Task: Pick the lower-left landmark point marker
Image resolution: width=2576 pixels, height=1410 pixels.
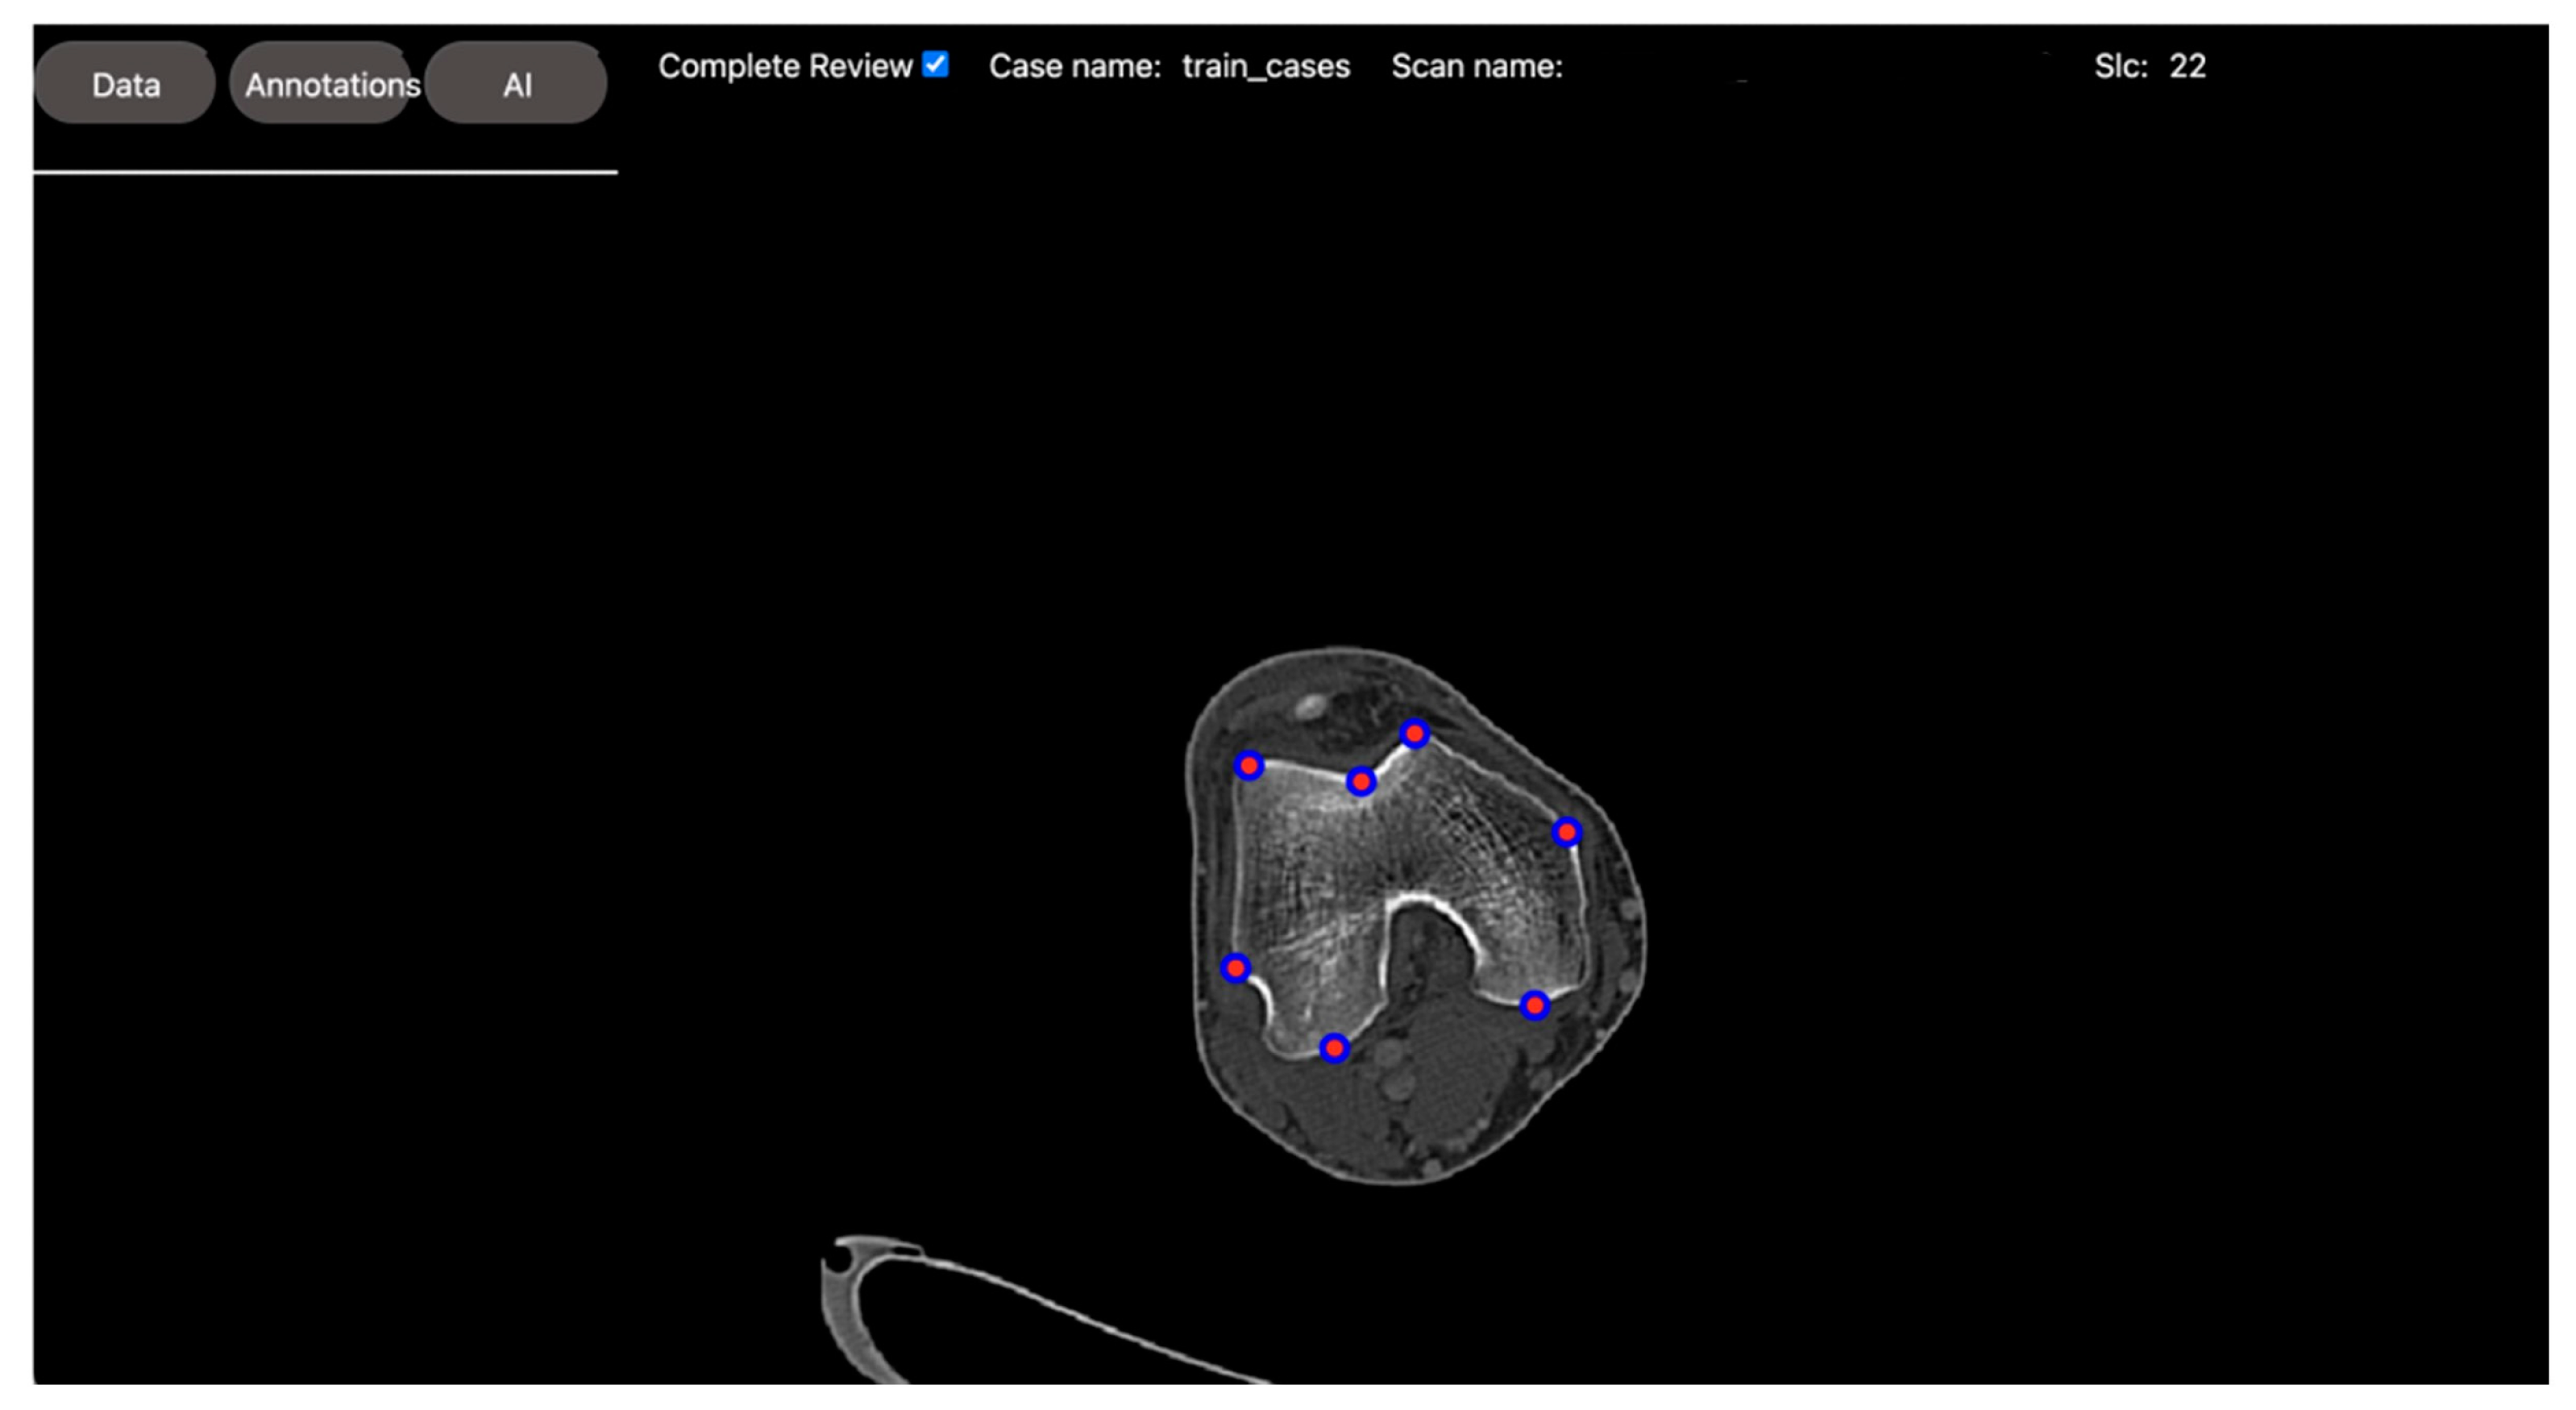Action: 1236,968
